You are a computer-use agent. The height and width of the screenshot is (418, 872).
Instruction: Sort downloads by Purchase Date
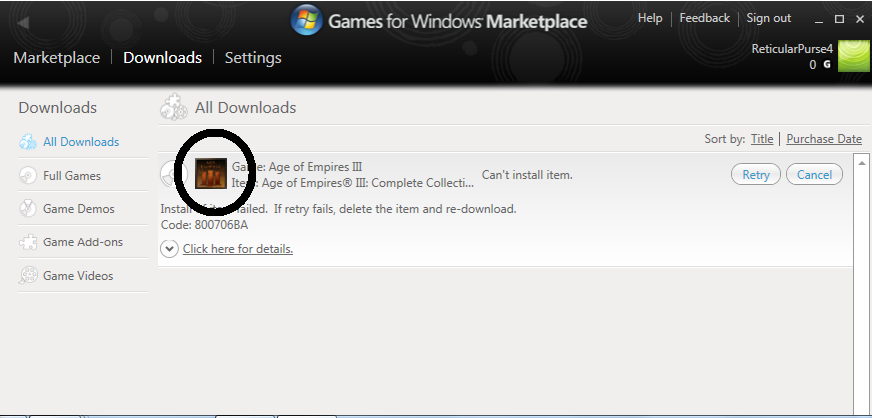(823, 139)
